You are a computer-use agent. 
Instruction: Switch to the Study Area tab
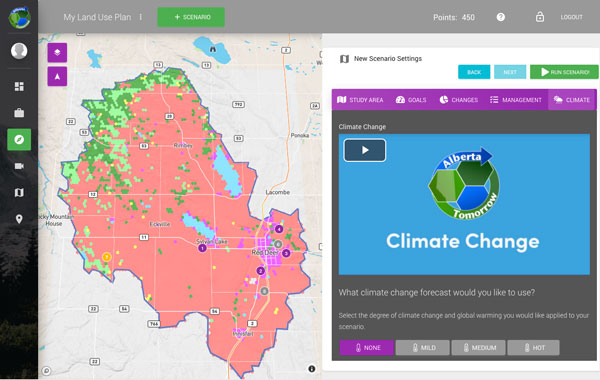coord(360,100)
